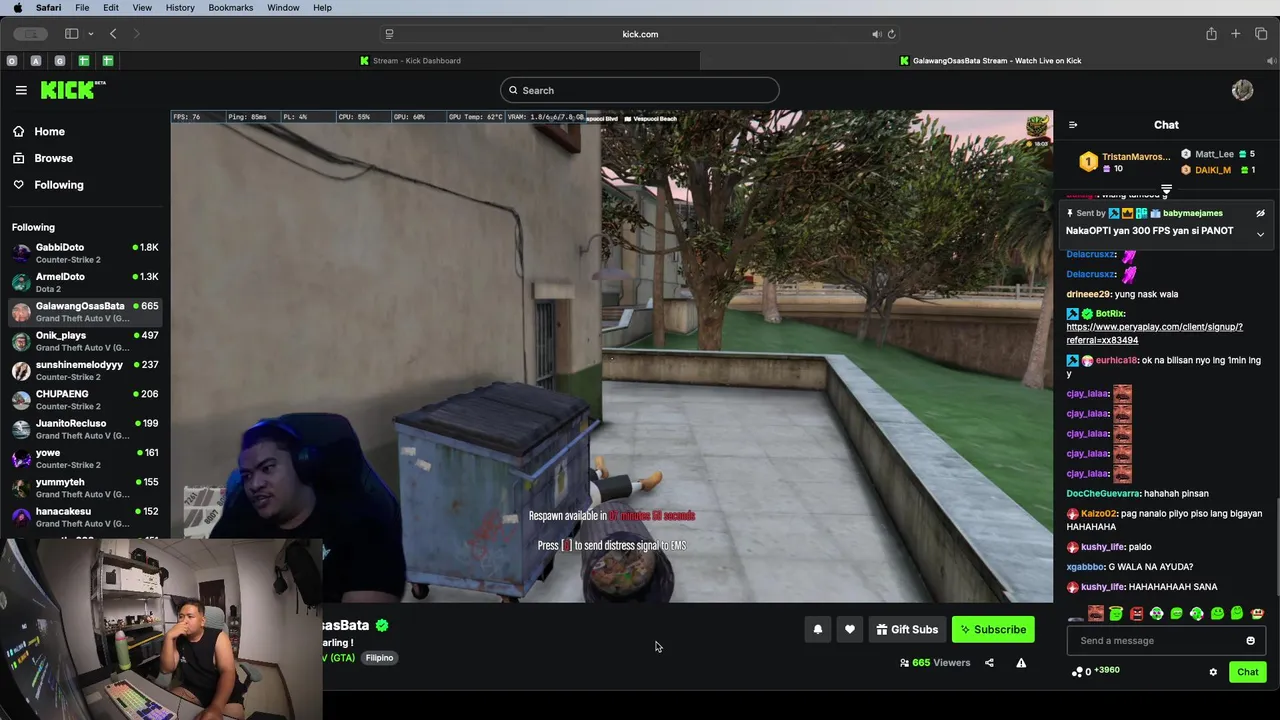This screenshot has height=720, width=1280.
Task: Open page settings icon in address bar
Action: tap(389, 34)
